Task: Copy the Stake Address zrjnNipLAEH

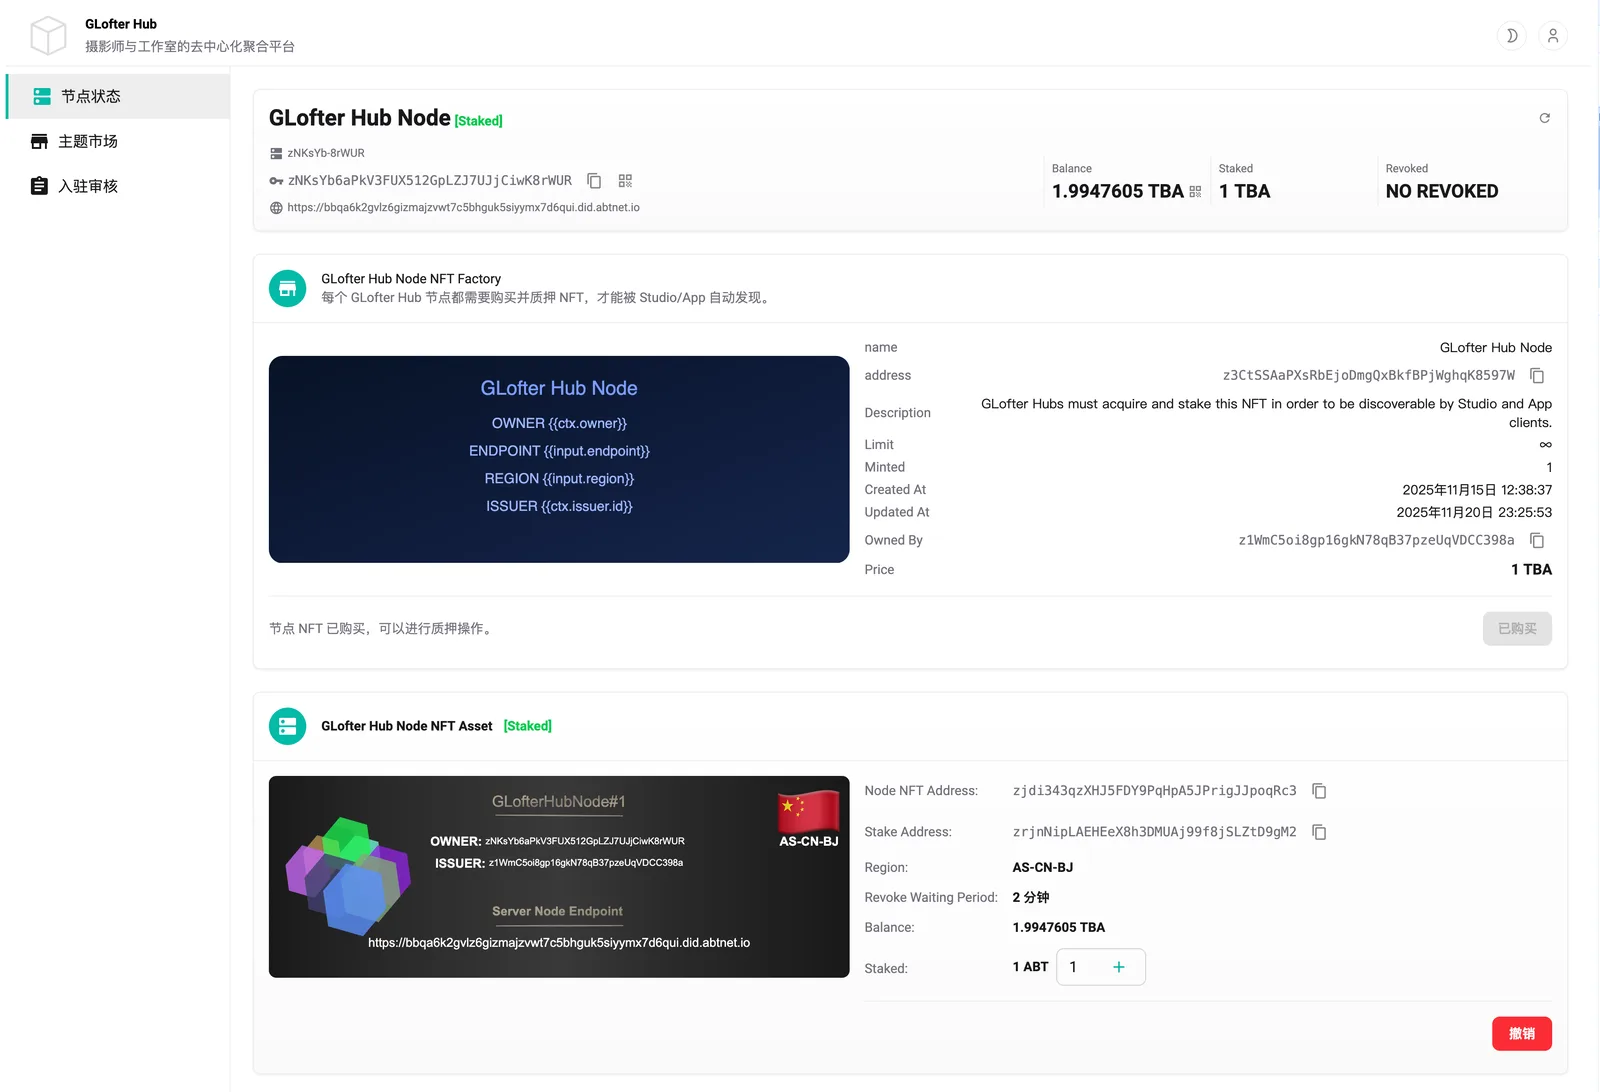Action: click(x=1319, y=832)
